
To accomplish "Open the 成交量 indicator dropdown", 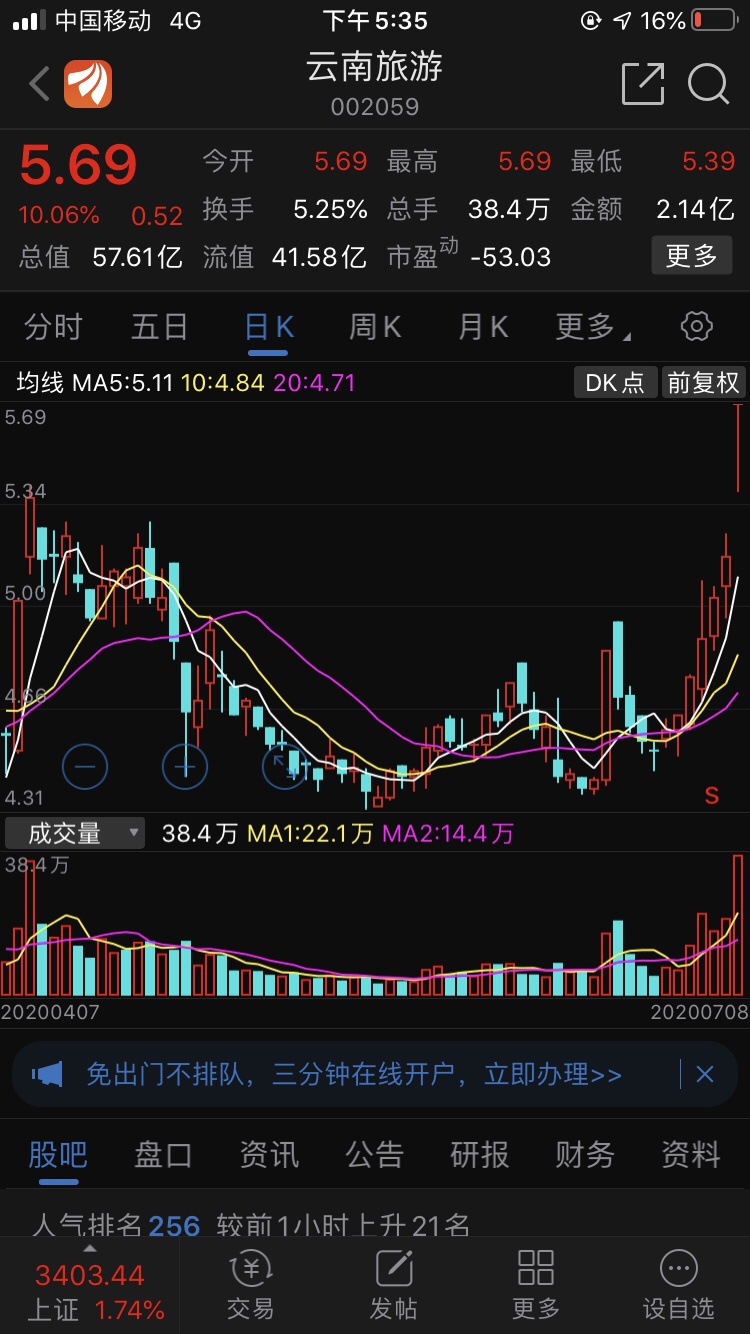I will [75, 833].
